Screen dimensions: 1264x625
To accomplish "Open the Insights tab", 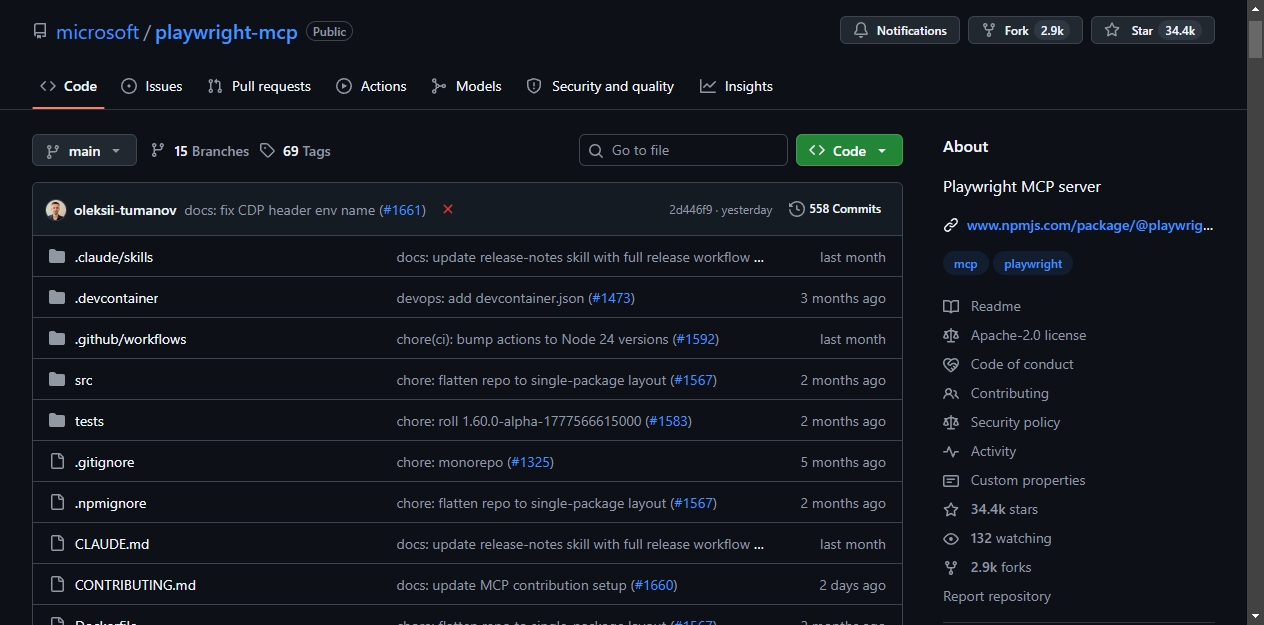I will click(x=736, y=86).
